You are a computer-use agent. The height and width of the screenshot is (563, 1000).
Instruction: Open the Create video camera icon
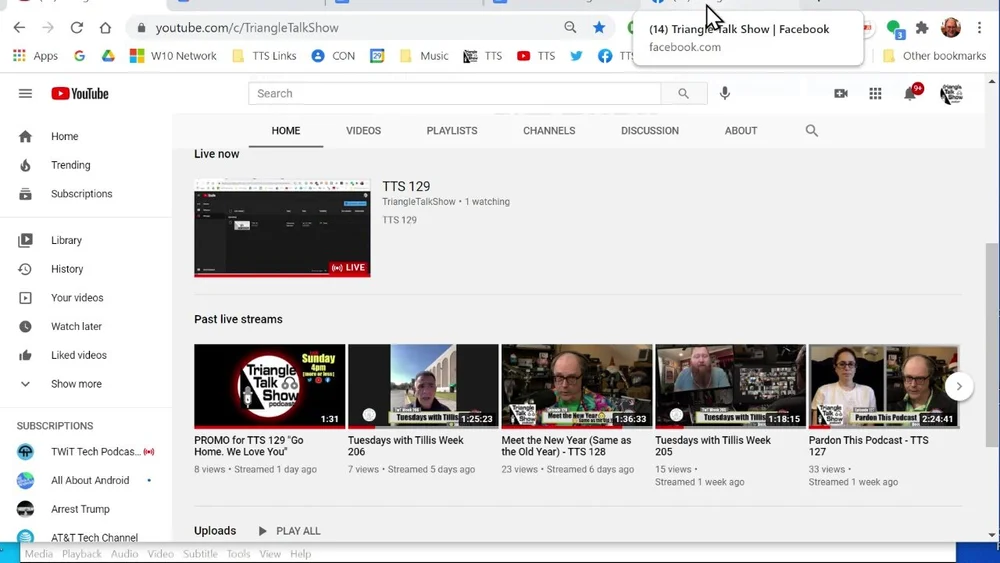[x=841, y=94]
